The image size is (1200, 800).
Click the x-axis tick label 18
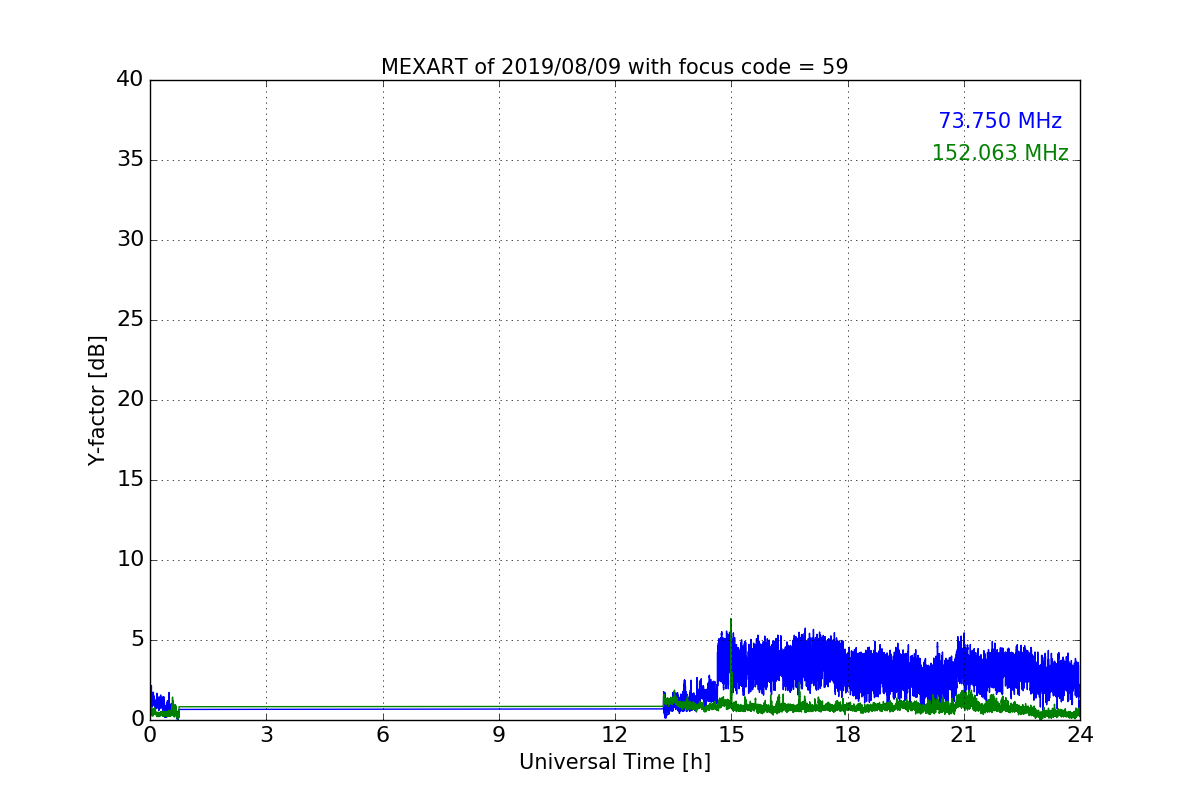click(847, 735)
